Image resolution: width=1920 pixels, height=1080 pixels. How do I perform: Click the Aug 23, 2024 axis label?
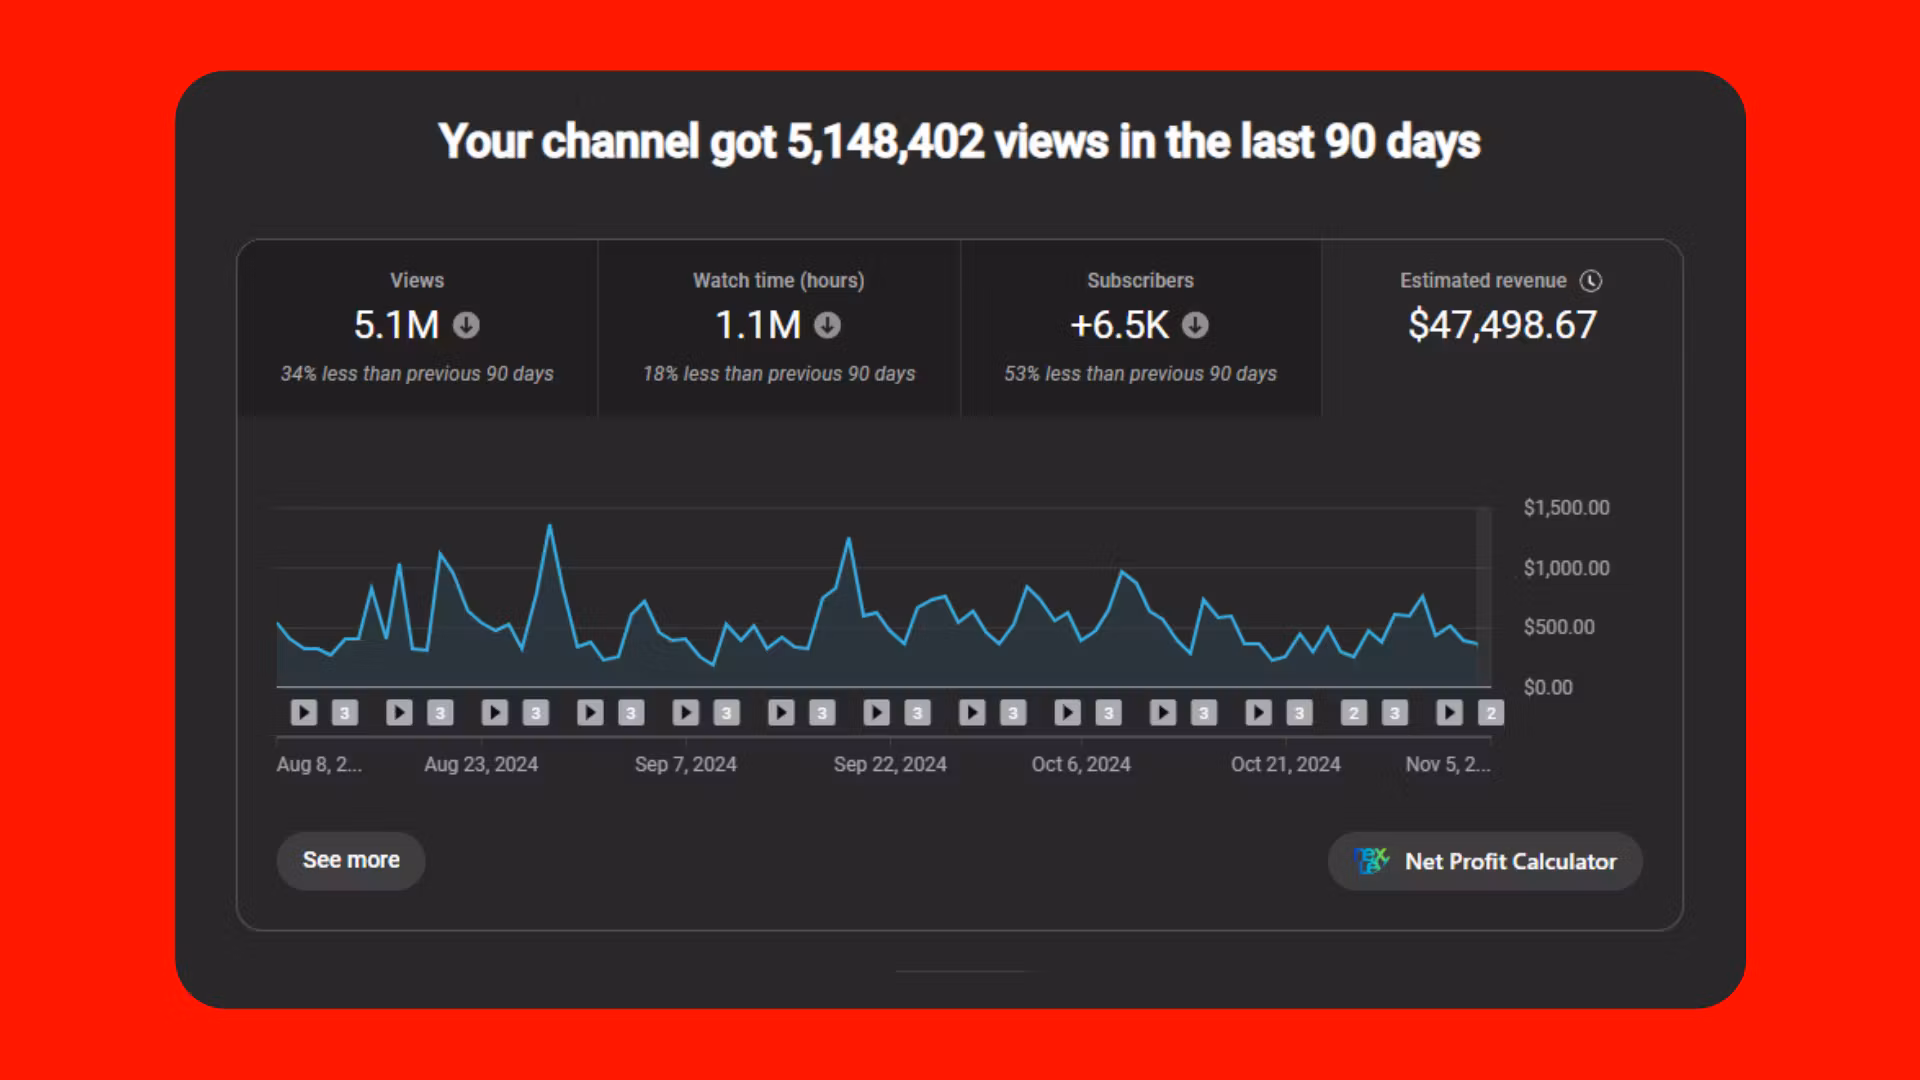coord(481,764)
